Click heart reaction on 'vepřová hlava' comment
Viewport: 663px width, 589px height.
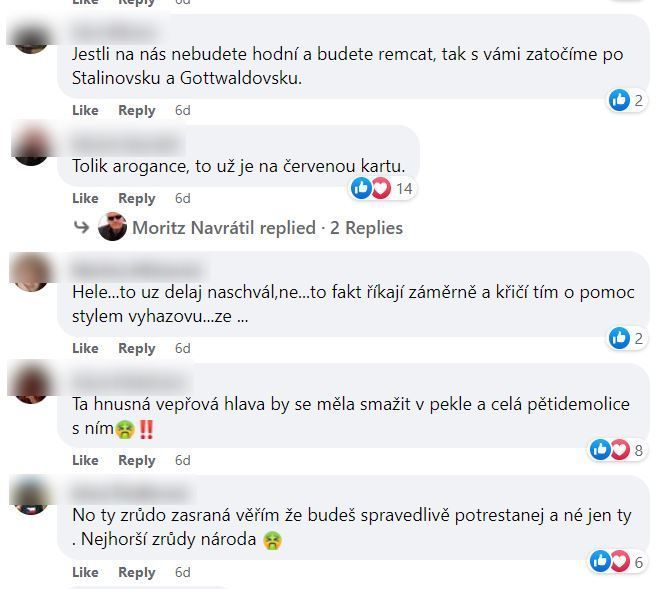pos(620,449)
